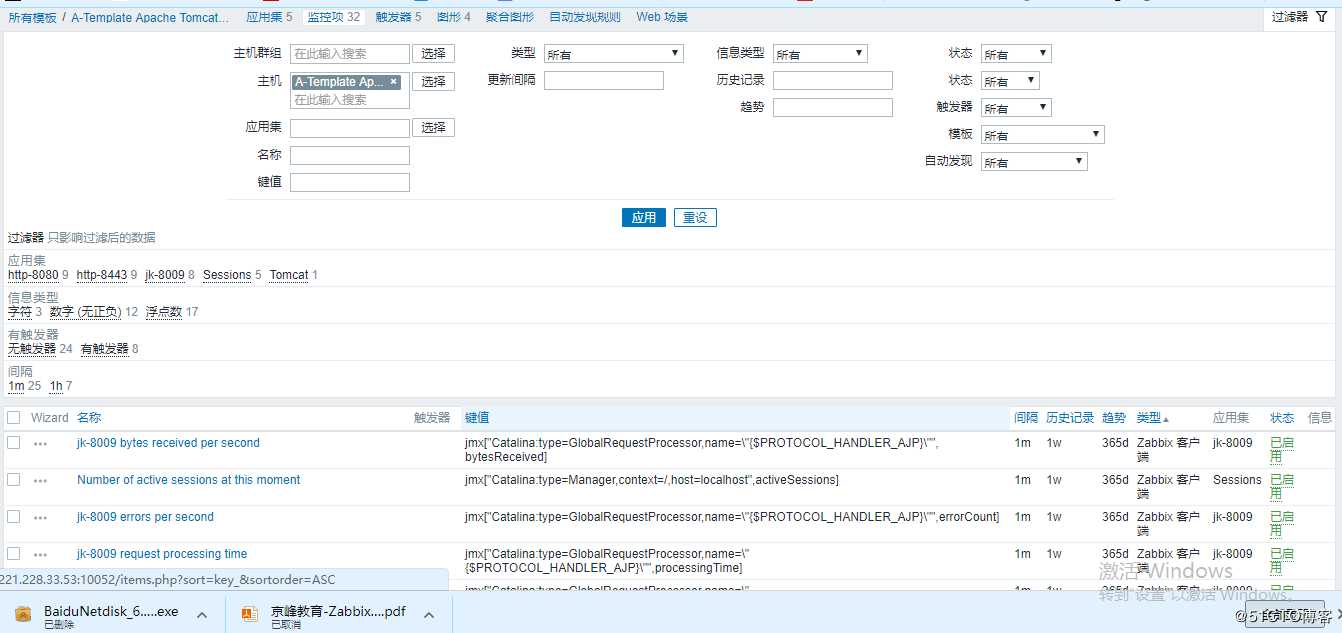Image resolution: width=1342 pixels, height=633 pixels.
Task: Open wizard menu for active sessions row
Action: 40,480
